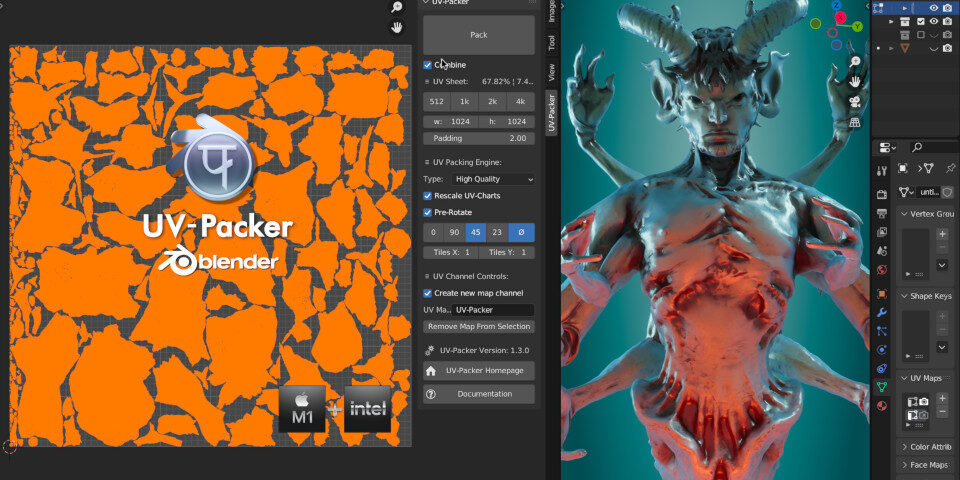Click the Tiles Y value field
Image resolution: width=960 pixels, height=480 pixels.
point(507,253)
